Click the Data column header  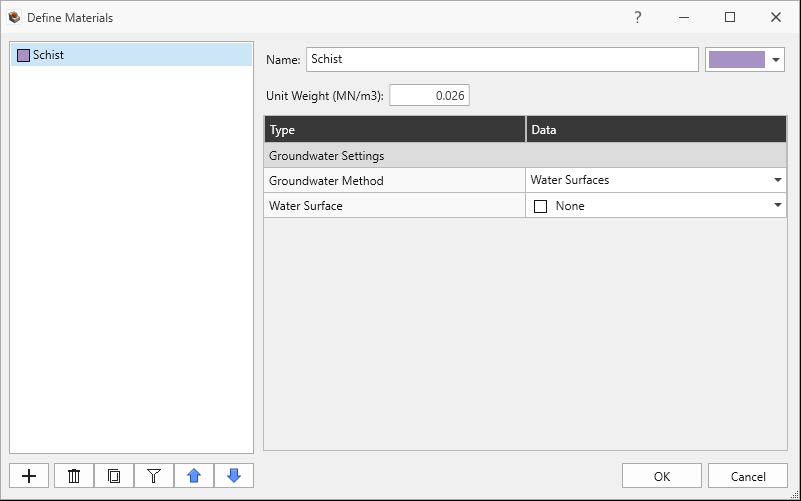(x=656, y=130)
